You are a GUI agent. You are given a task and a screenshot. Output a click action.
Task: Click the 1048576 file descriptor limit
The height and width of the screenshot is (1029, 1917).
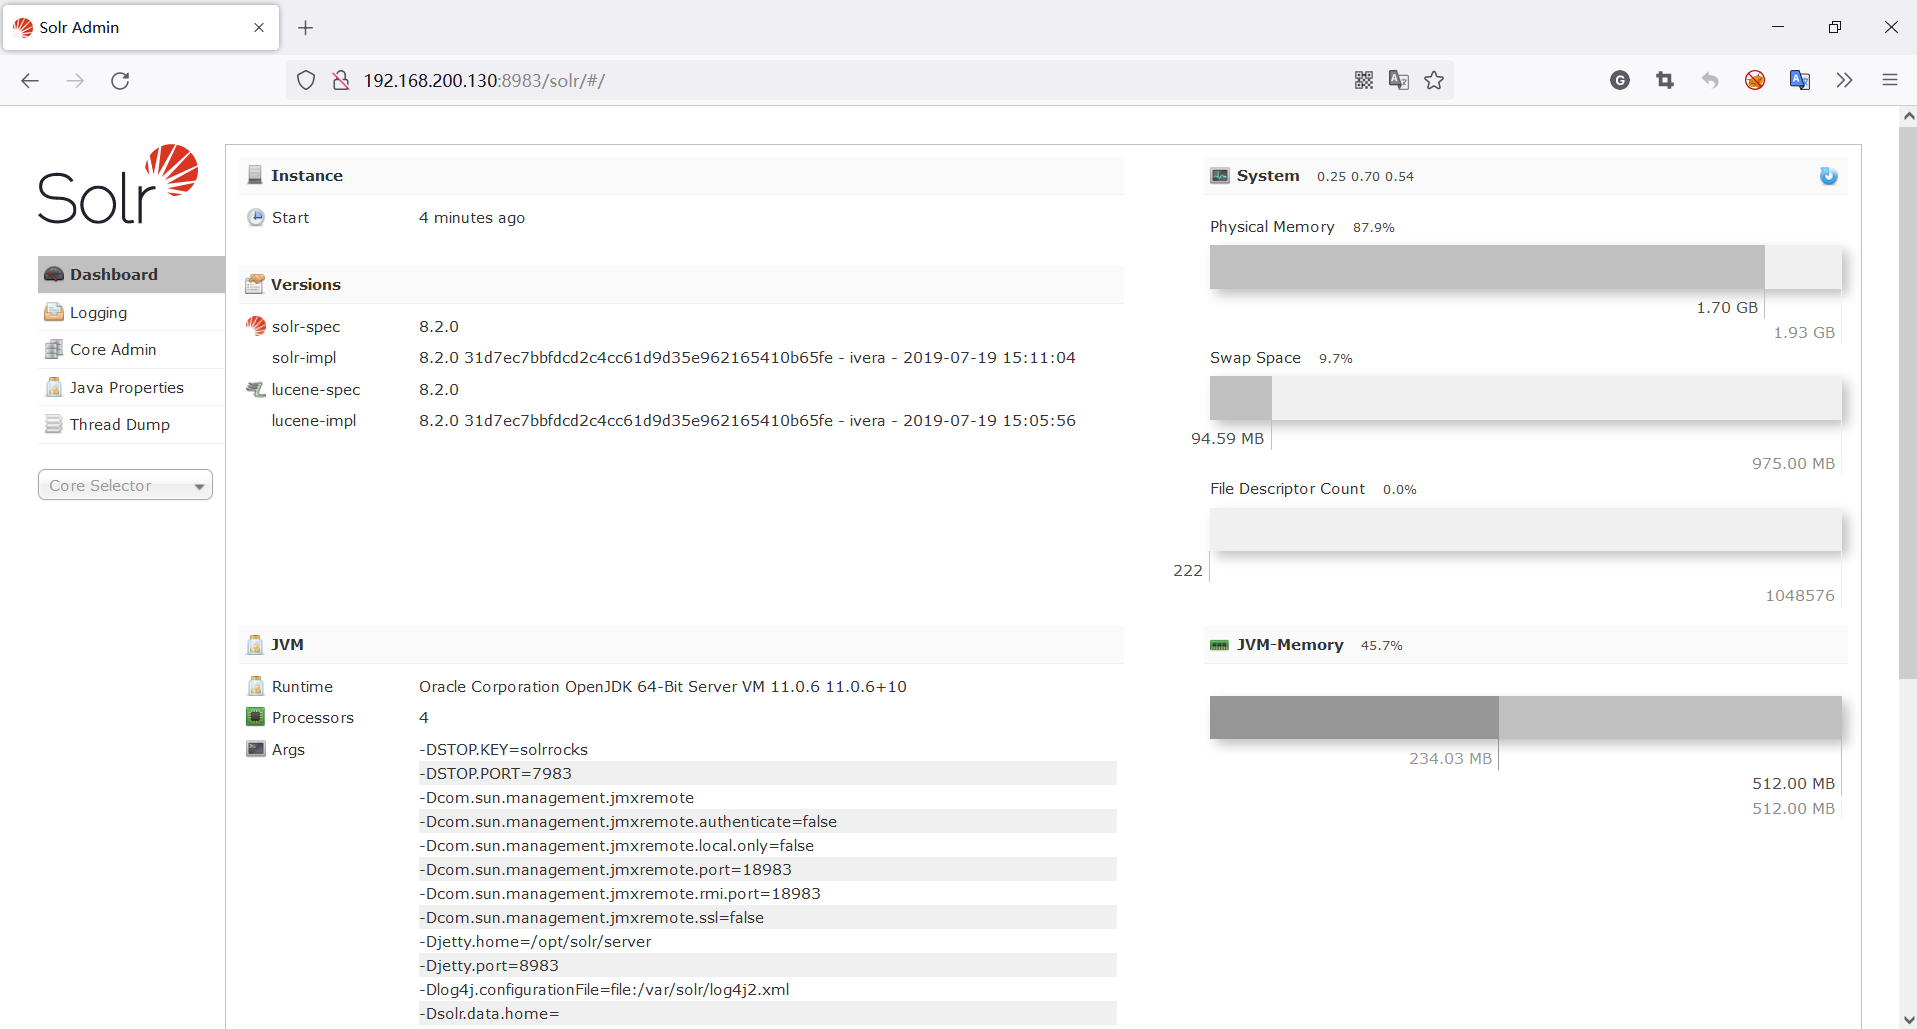click(x=1800, y=595)
